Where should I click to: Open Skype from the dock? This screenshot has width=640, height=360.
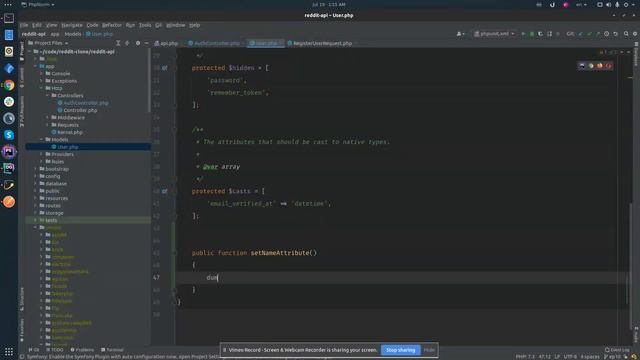coord(9,135)
